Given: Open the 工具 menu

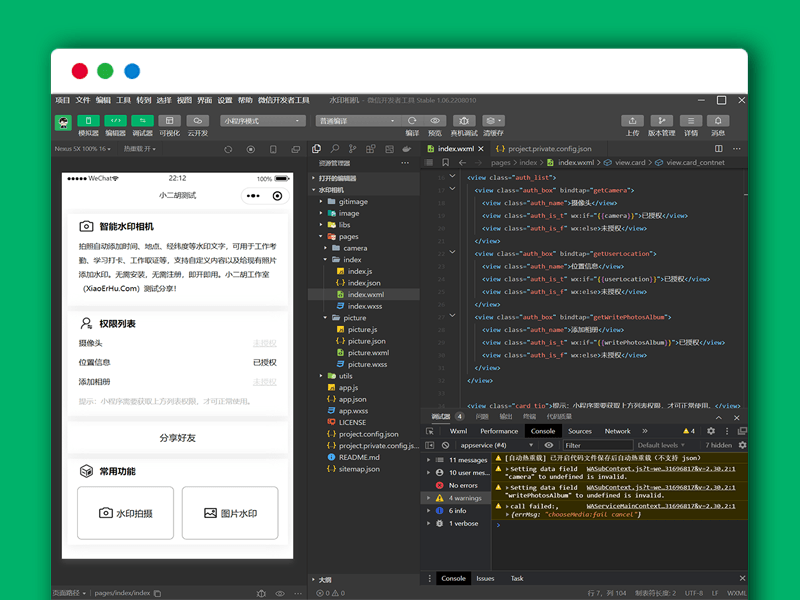Looking at the screenshot, I should (x=123, y=100).
